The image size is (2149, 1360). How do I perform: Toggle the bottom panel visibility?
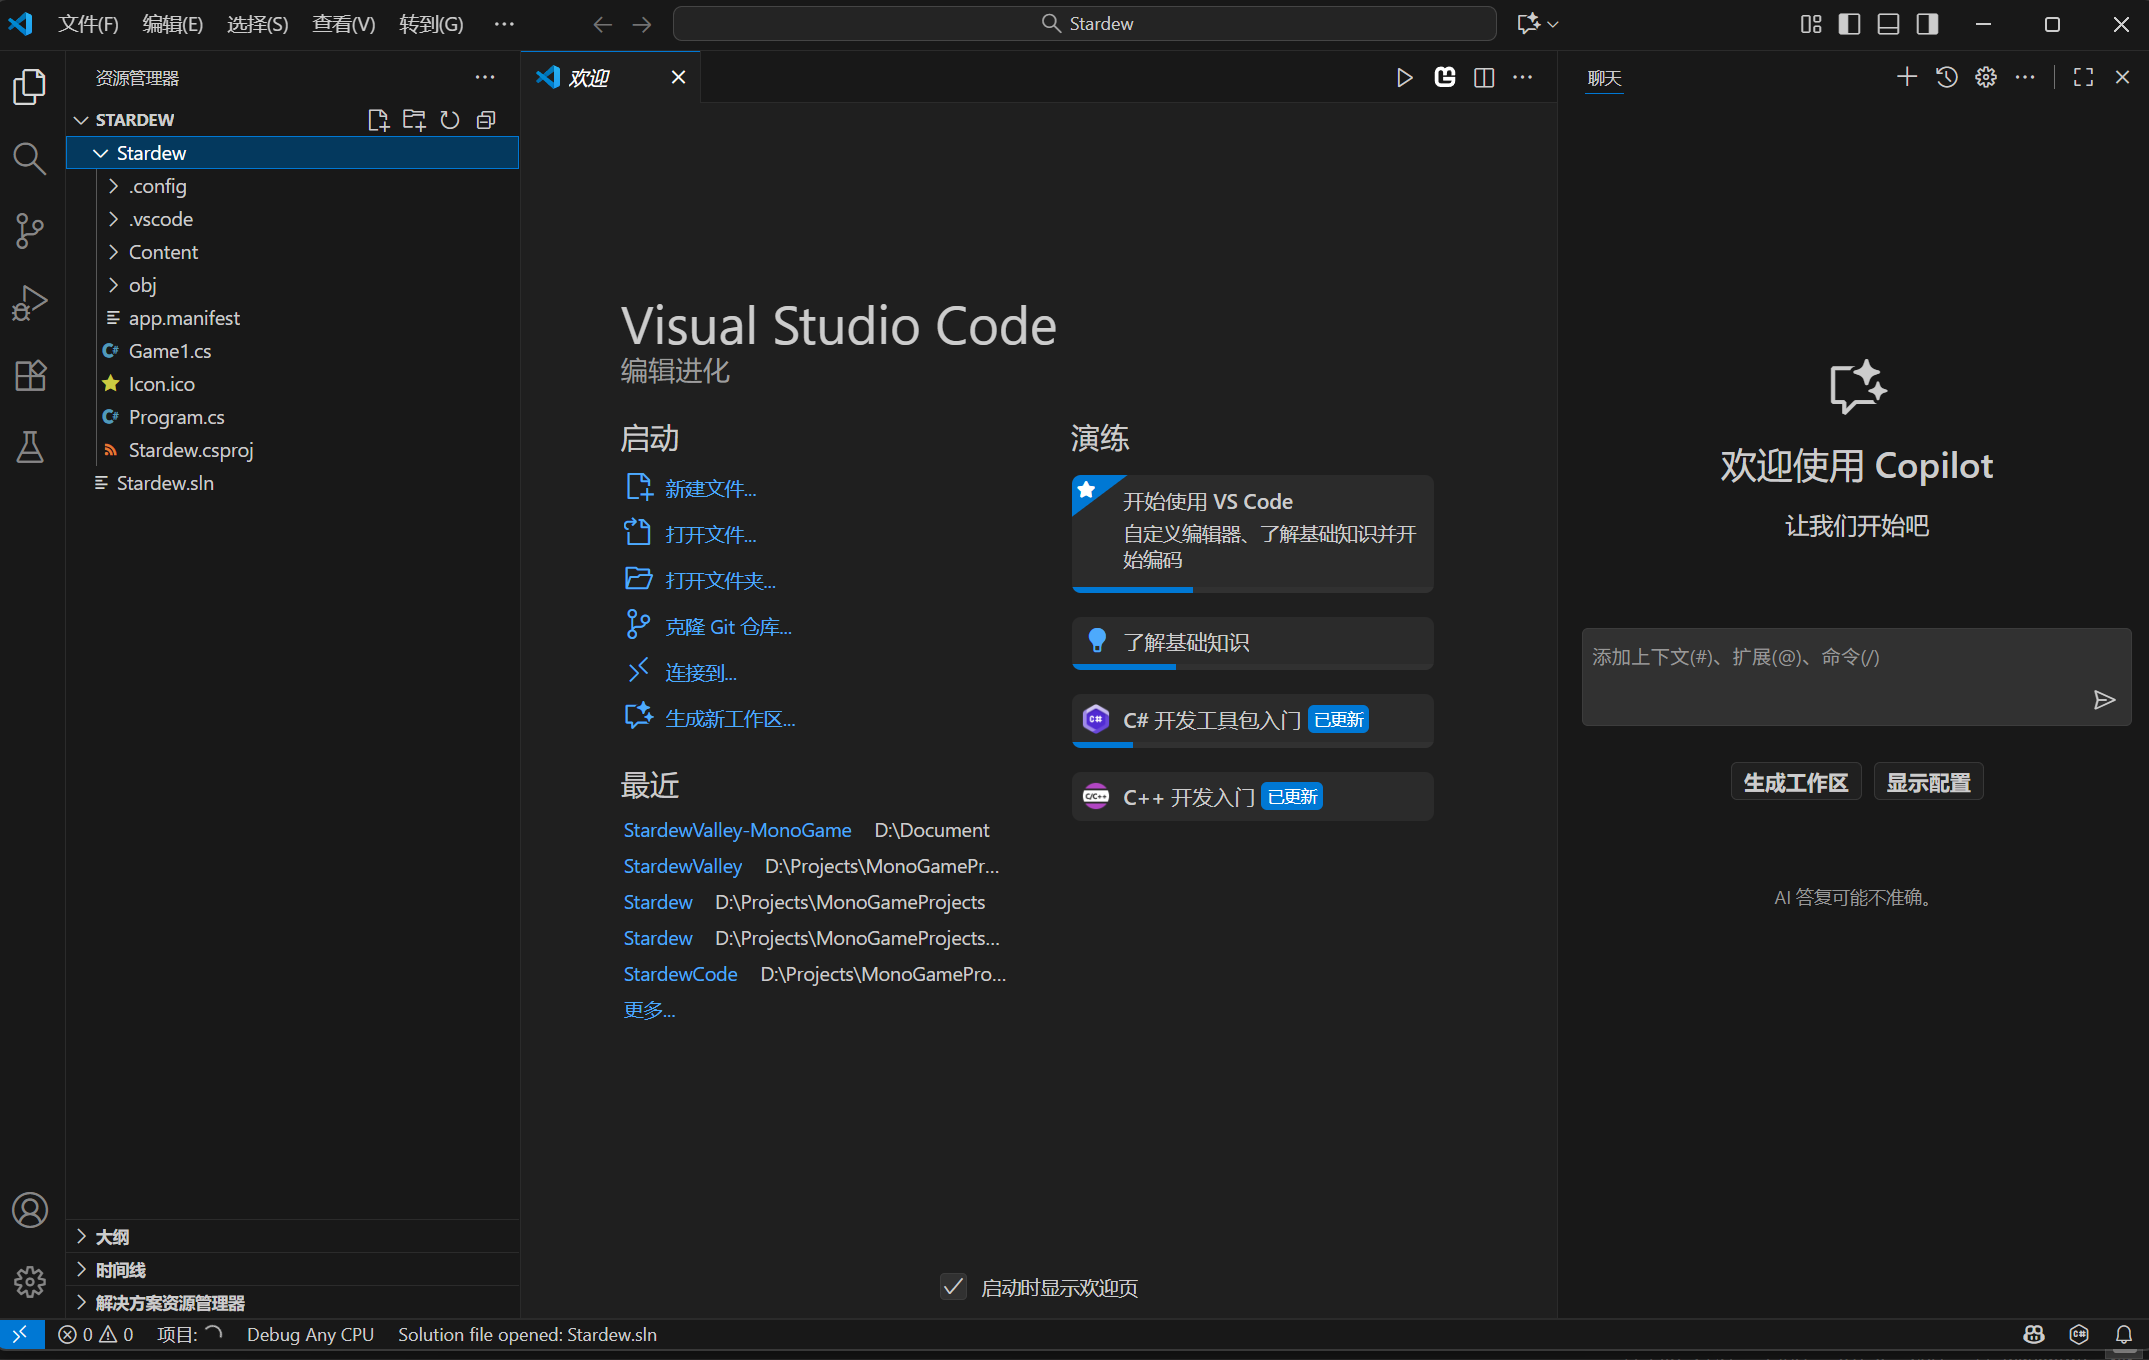tap(1888, 24)
